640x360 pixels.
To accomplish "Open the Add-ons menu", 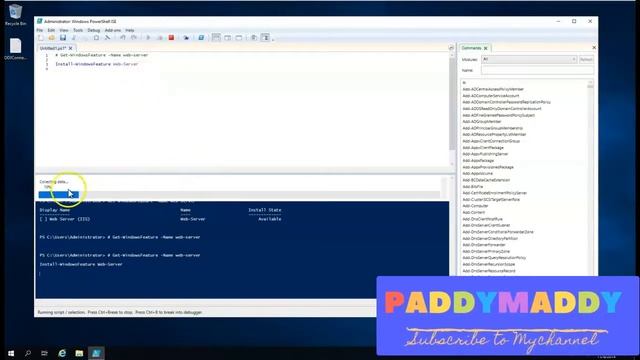I will (113, 30).
